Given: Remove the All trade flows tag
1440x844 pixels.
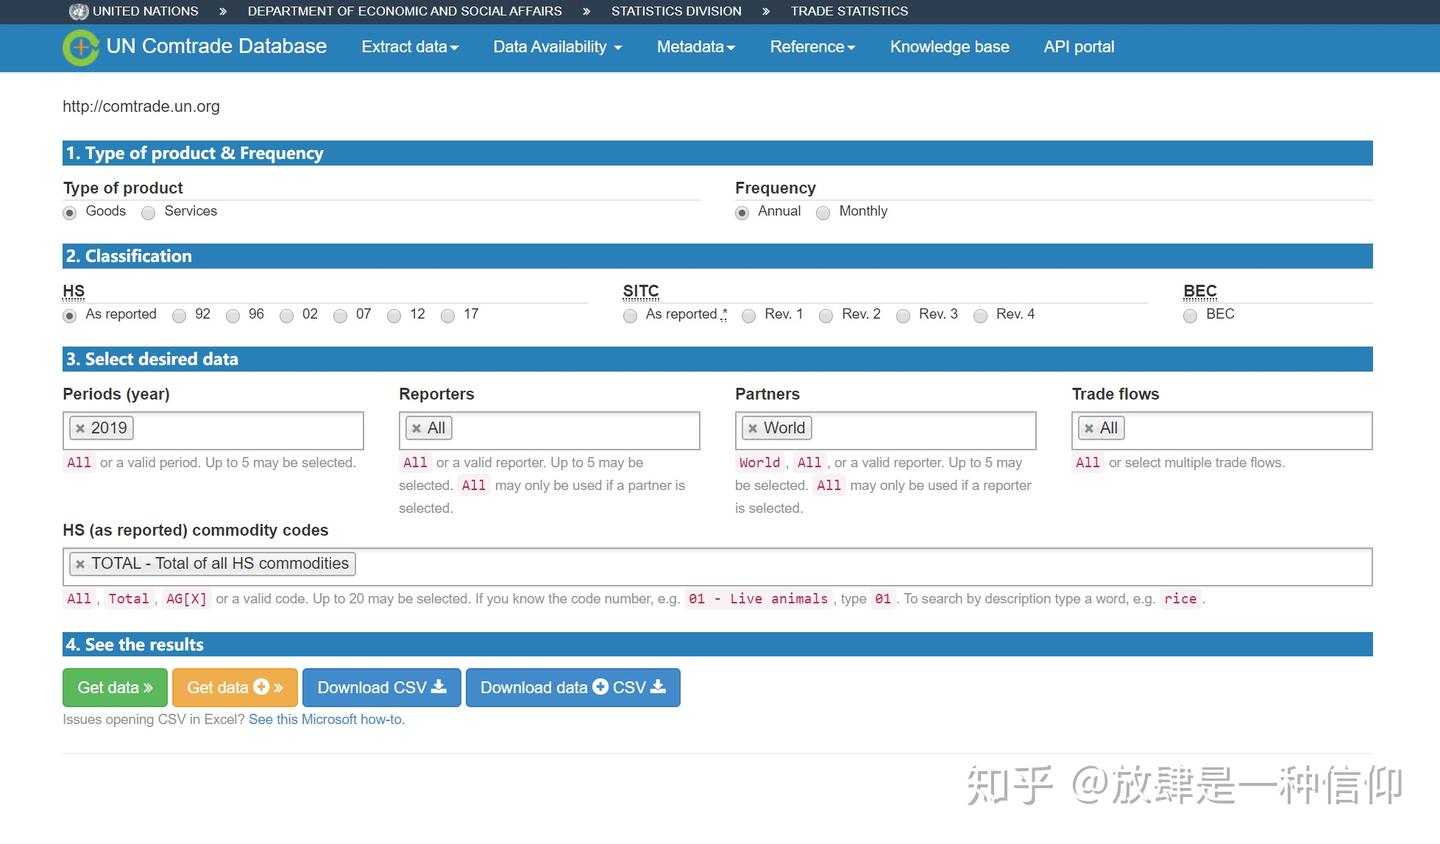Looking at the screenshot, I should coord(1089,428).
